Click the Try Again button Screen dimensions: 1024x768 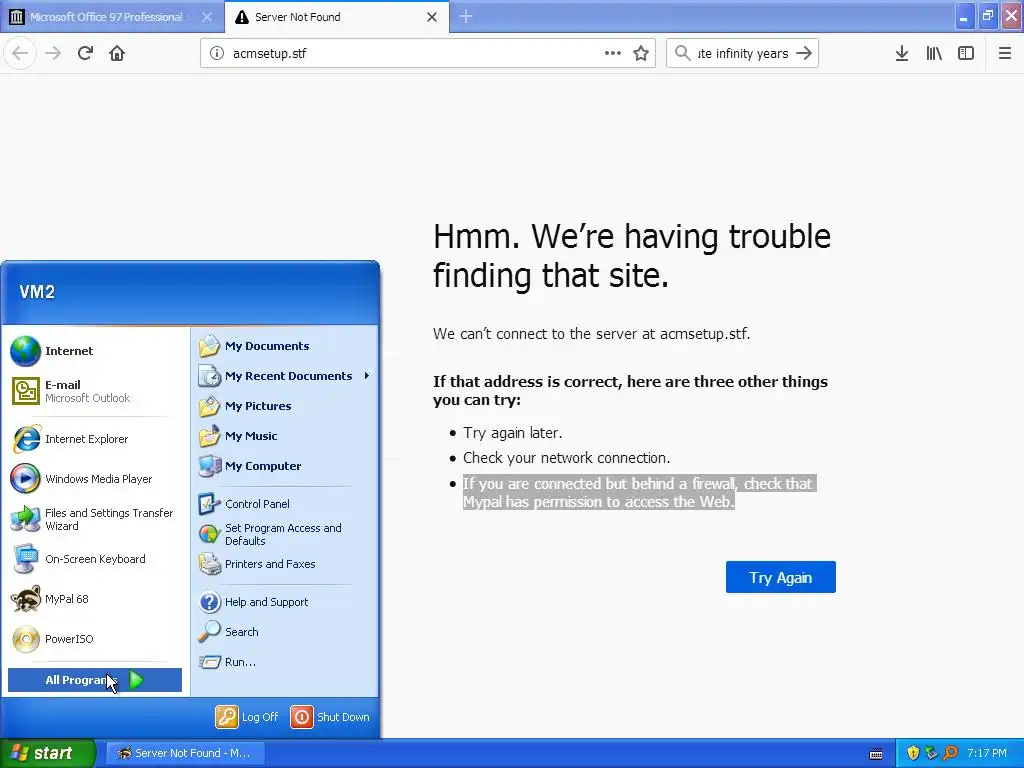point(780,577)
